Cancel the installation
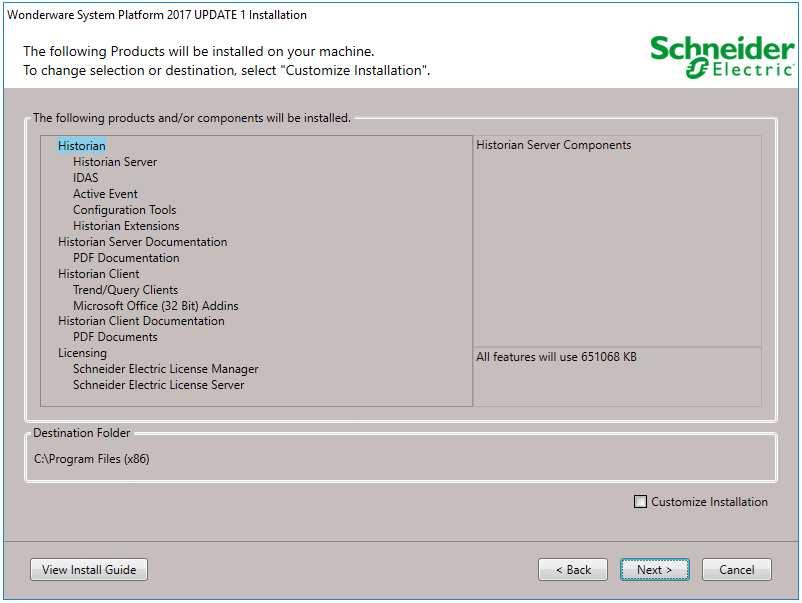Viewport: 802px width, 603px height. [x=737, y=569]
